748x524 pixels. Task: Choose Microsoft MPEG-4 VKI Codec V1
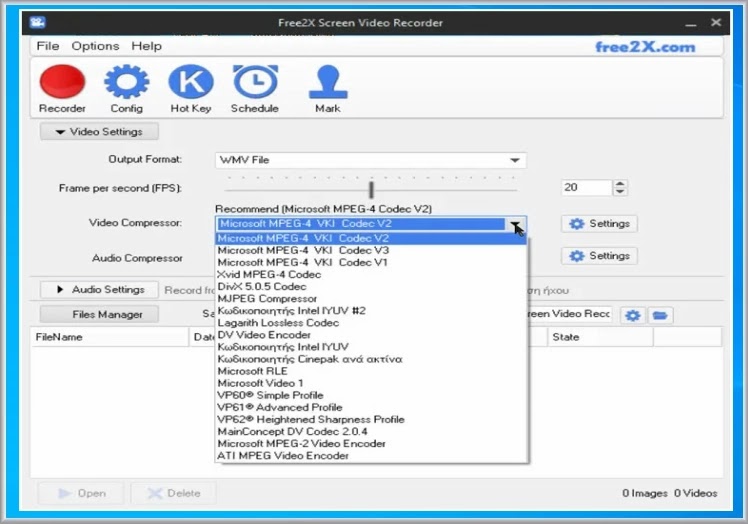tap(371, 262)
